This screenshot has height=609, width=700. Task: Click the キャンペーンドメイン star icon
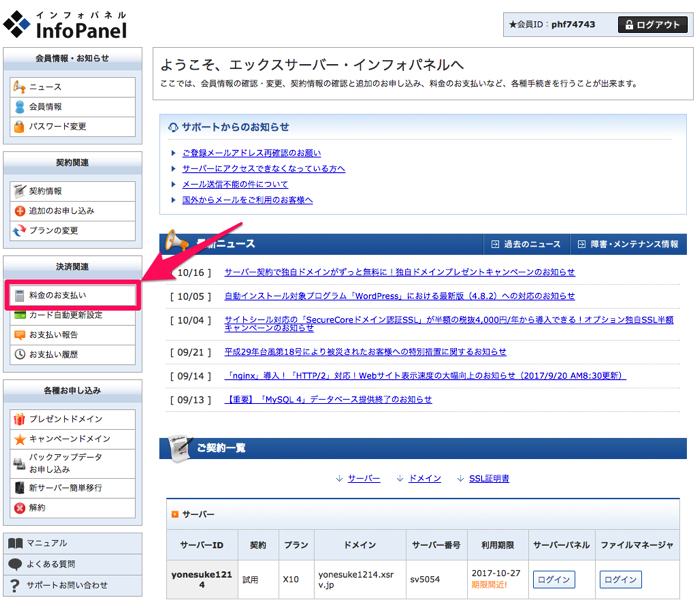pos(20,439)
